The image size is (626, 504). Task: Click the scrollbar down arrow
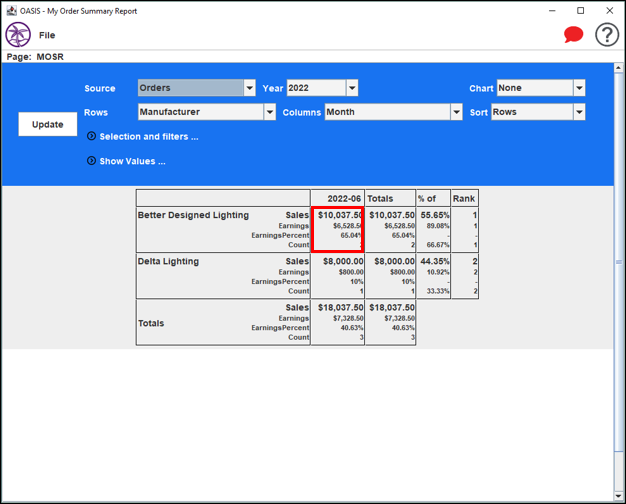coord(618,496)
